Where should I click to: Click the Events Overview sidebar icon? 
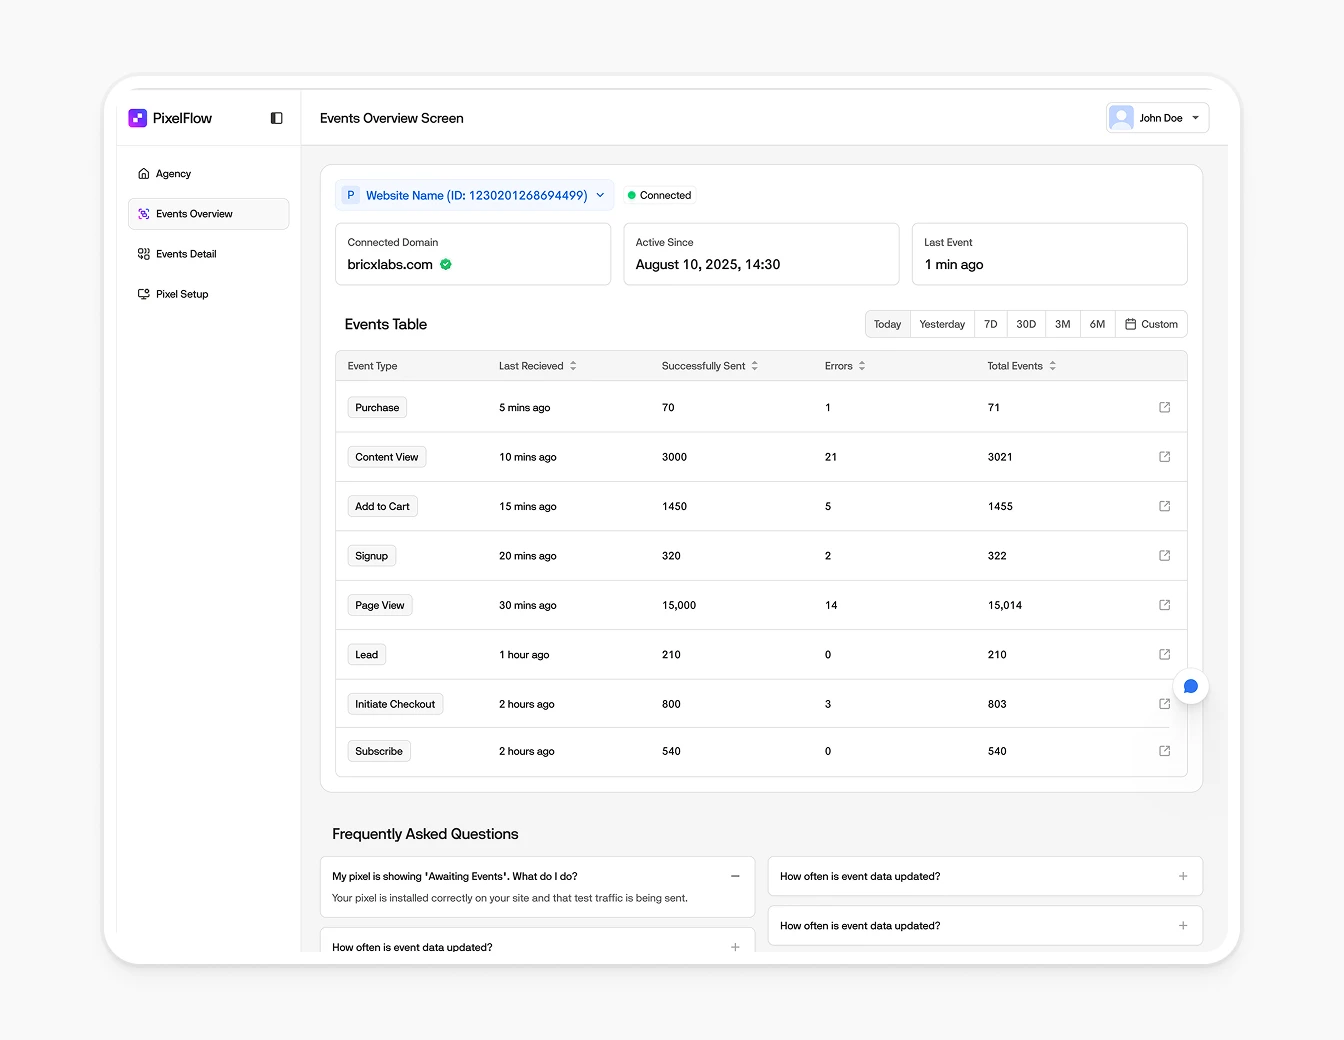[143, 213]
